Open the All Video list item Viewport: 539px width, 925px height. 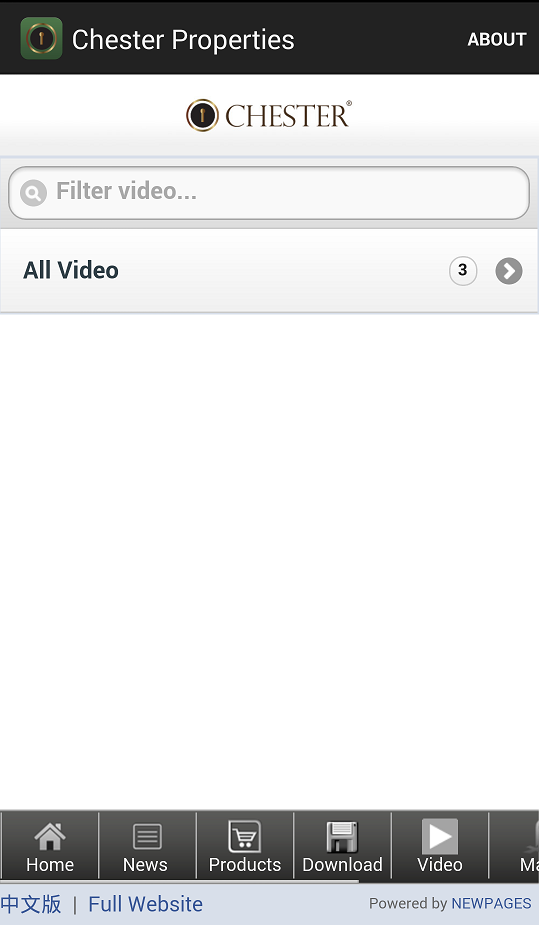click(269, 271)
